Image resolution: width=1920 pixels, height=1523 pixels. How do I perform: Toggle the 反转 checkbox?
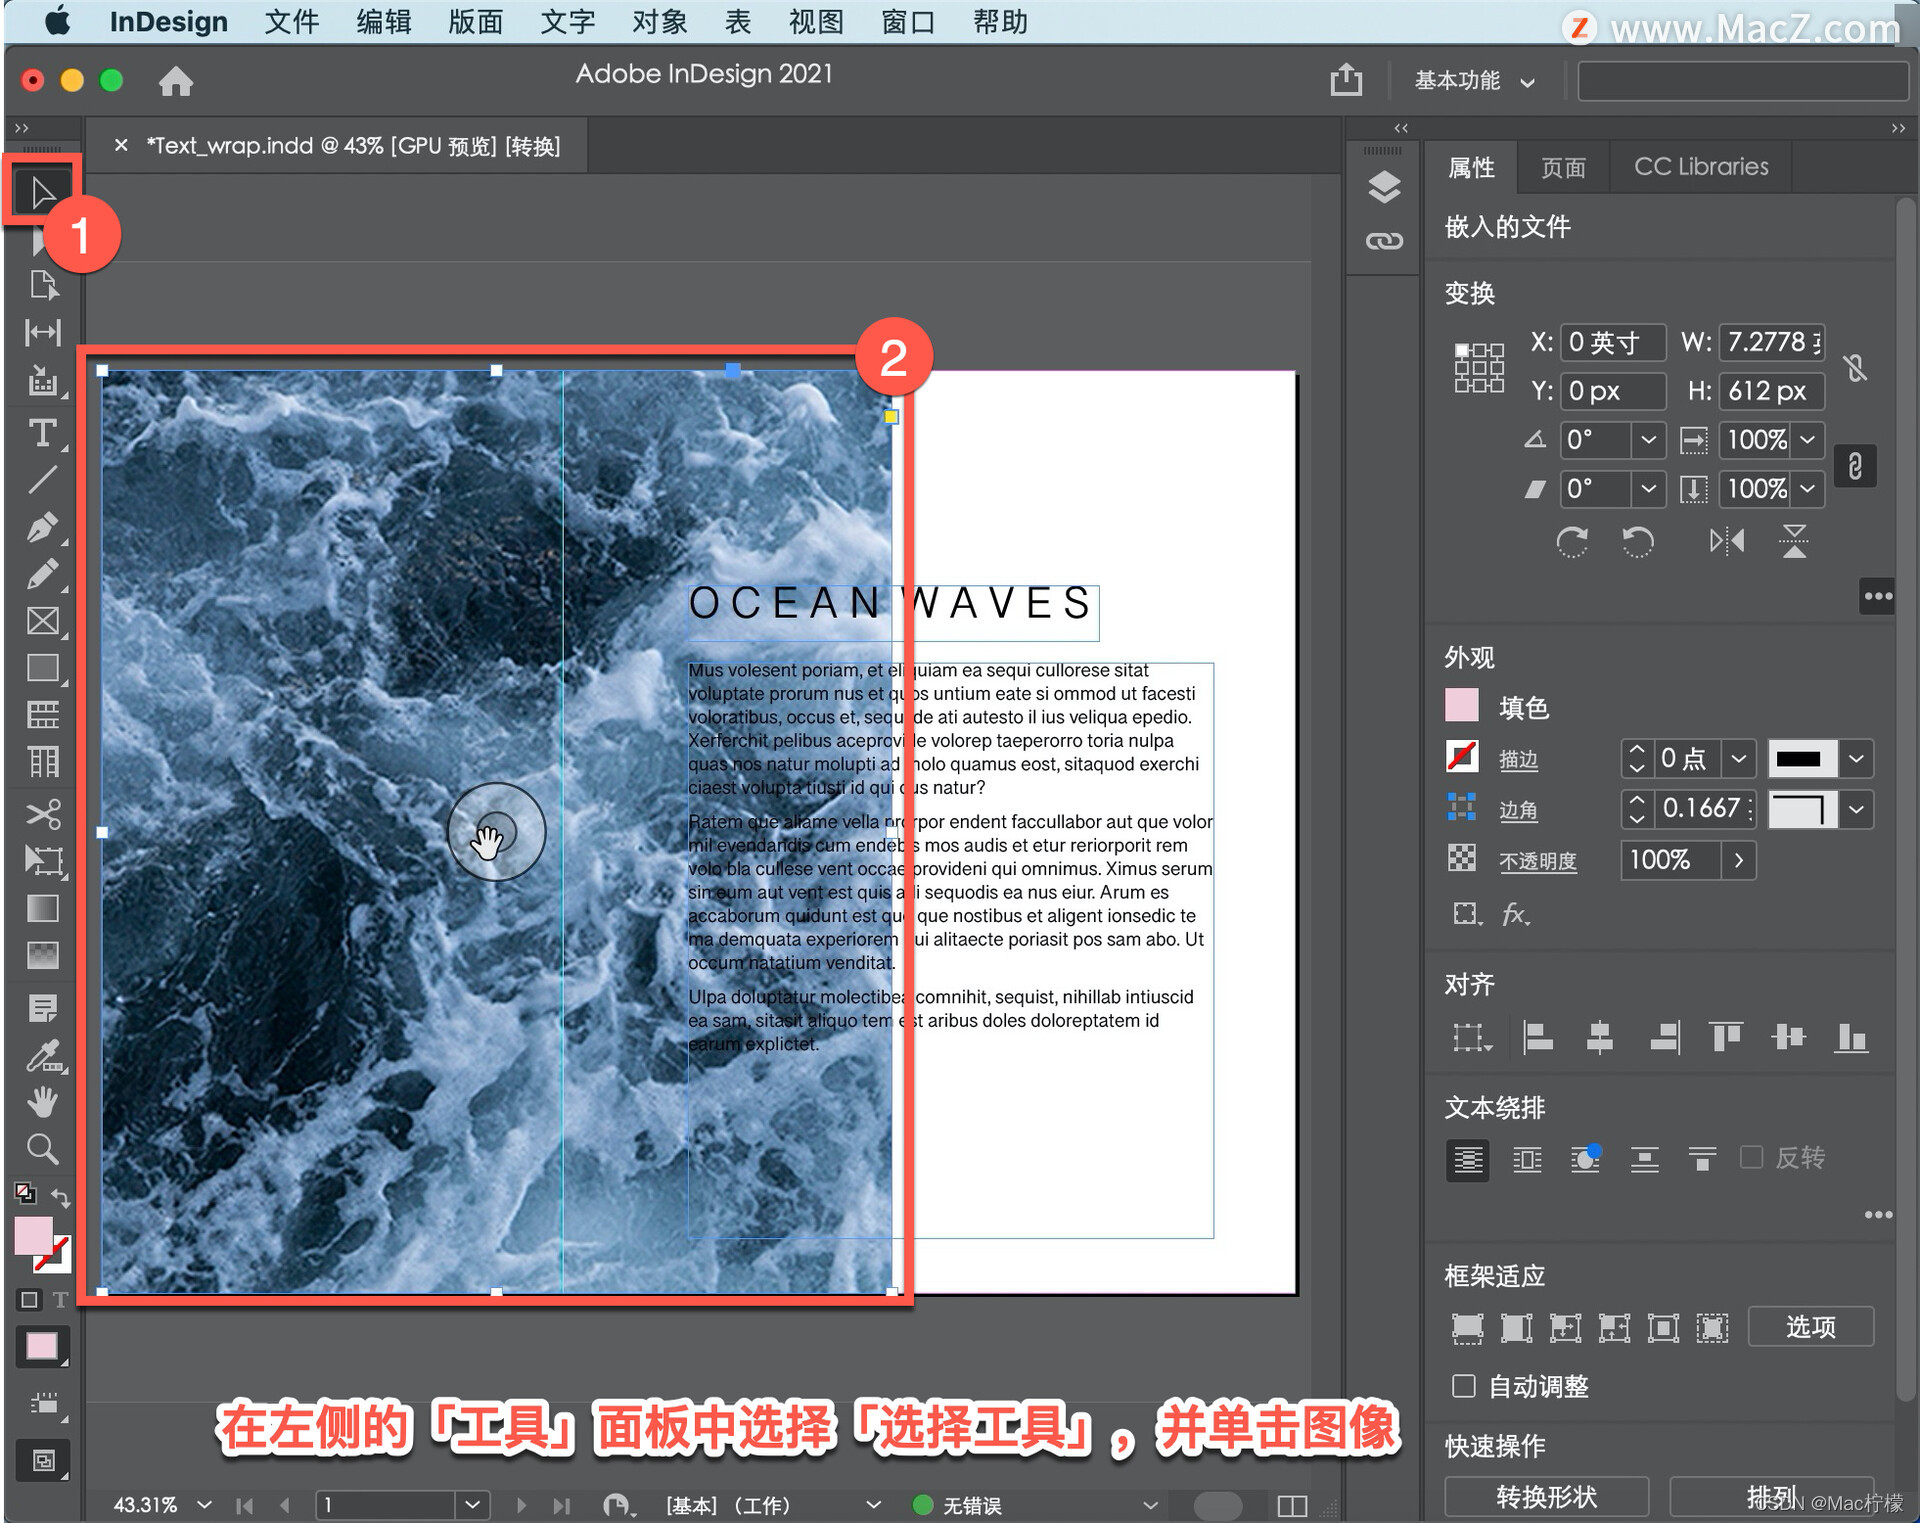(x=1751, y=1157)
